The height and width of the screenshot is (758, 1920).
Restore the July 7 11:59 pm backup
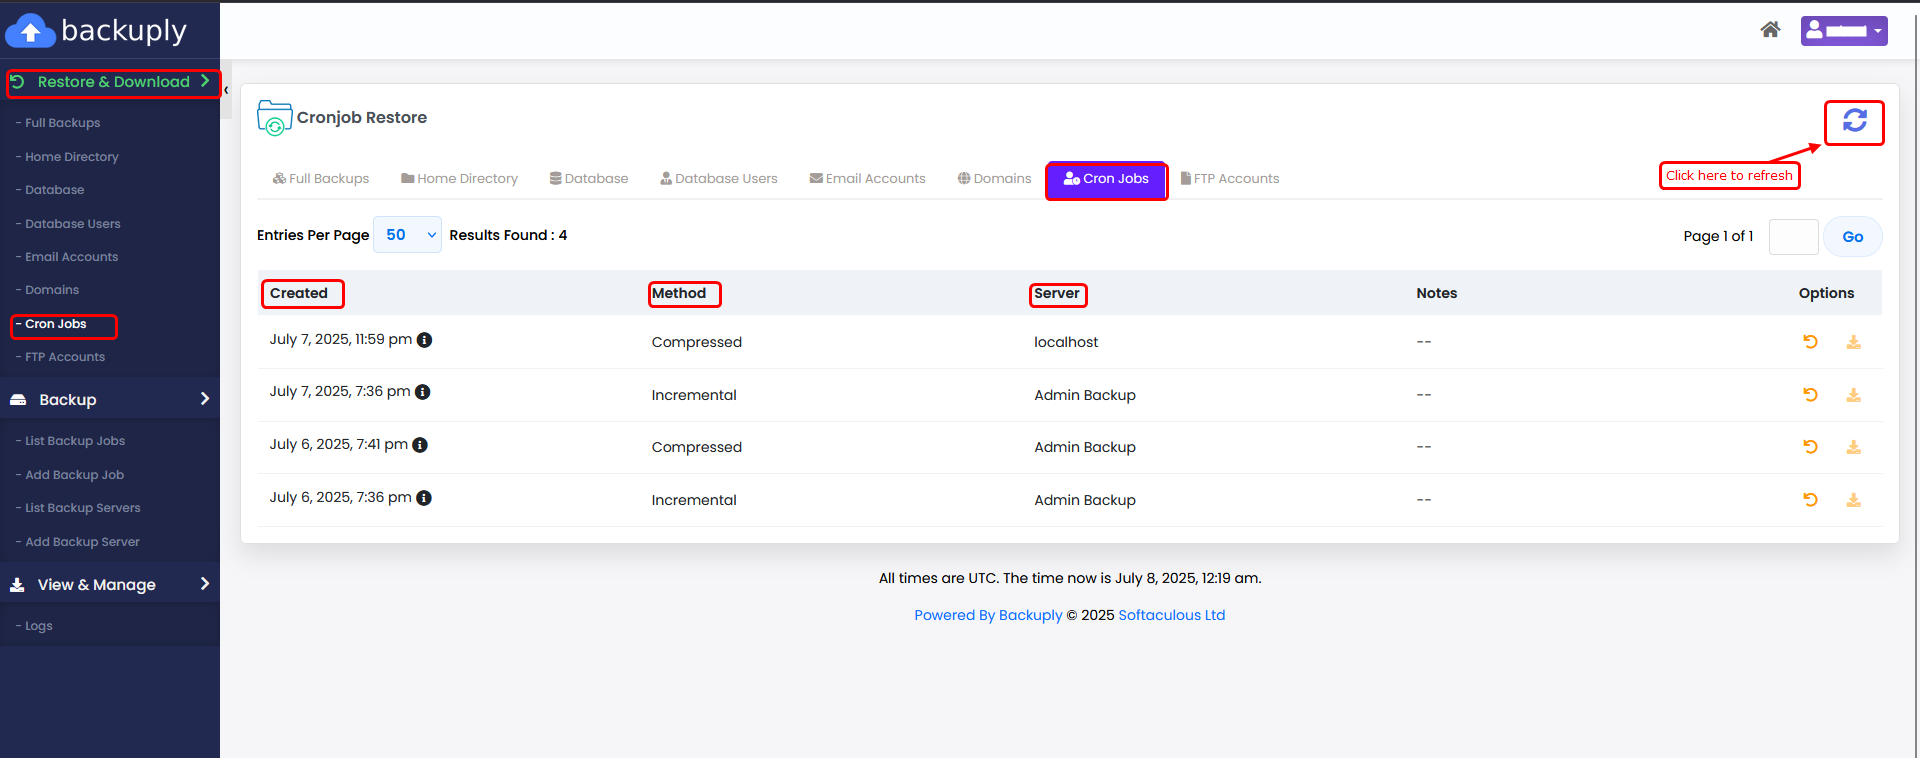(1810, 342)
